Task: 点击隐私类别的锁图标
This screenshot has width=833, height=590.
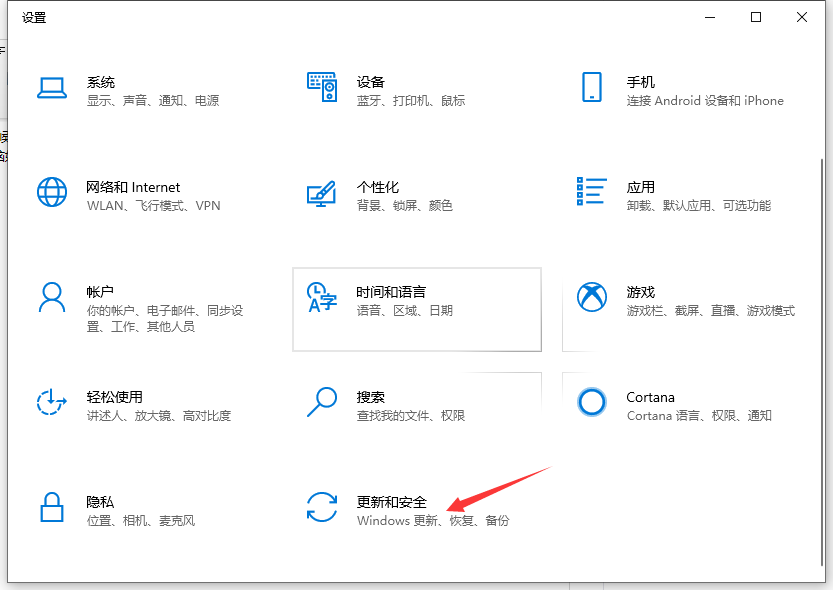Action: tap(52, 508)
